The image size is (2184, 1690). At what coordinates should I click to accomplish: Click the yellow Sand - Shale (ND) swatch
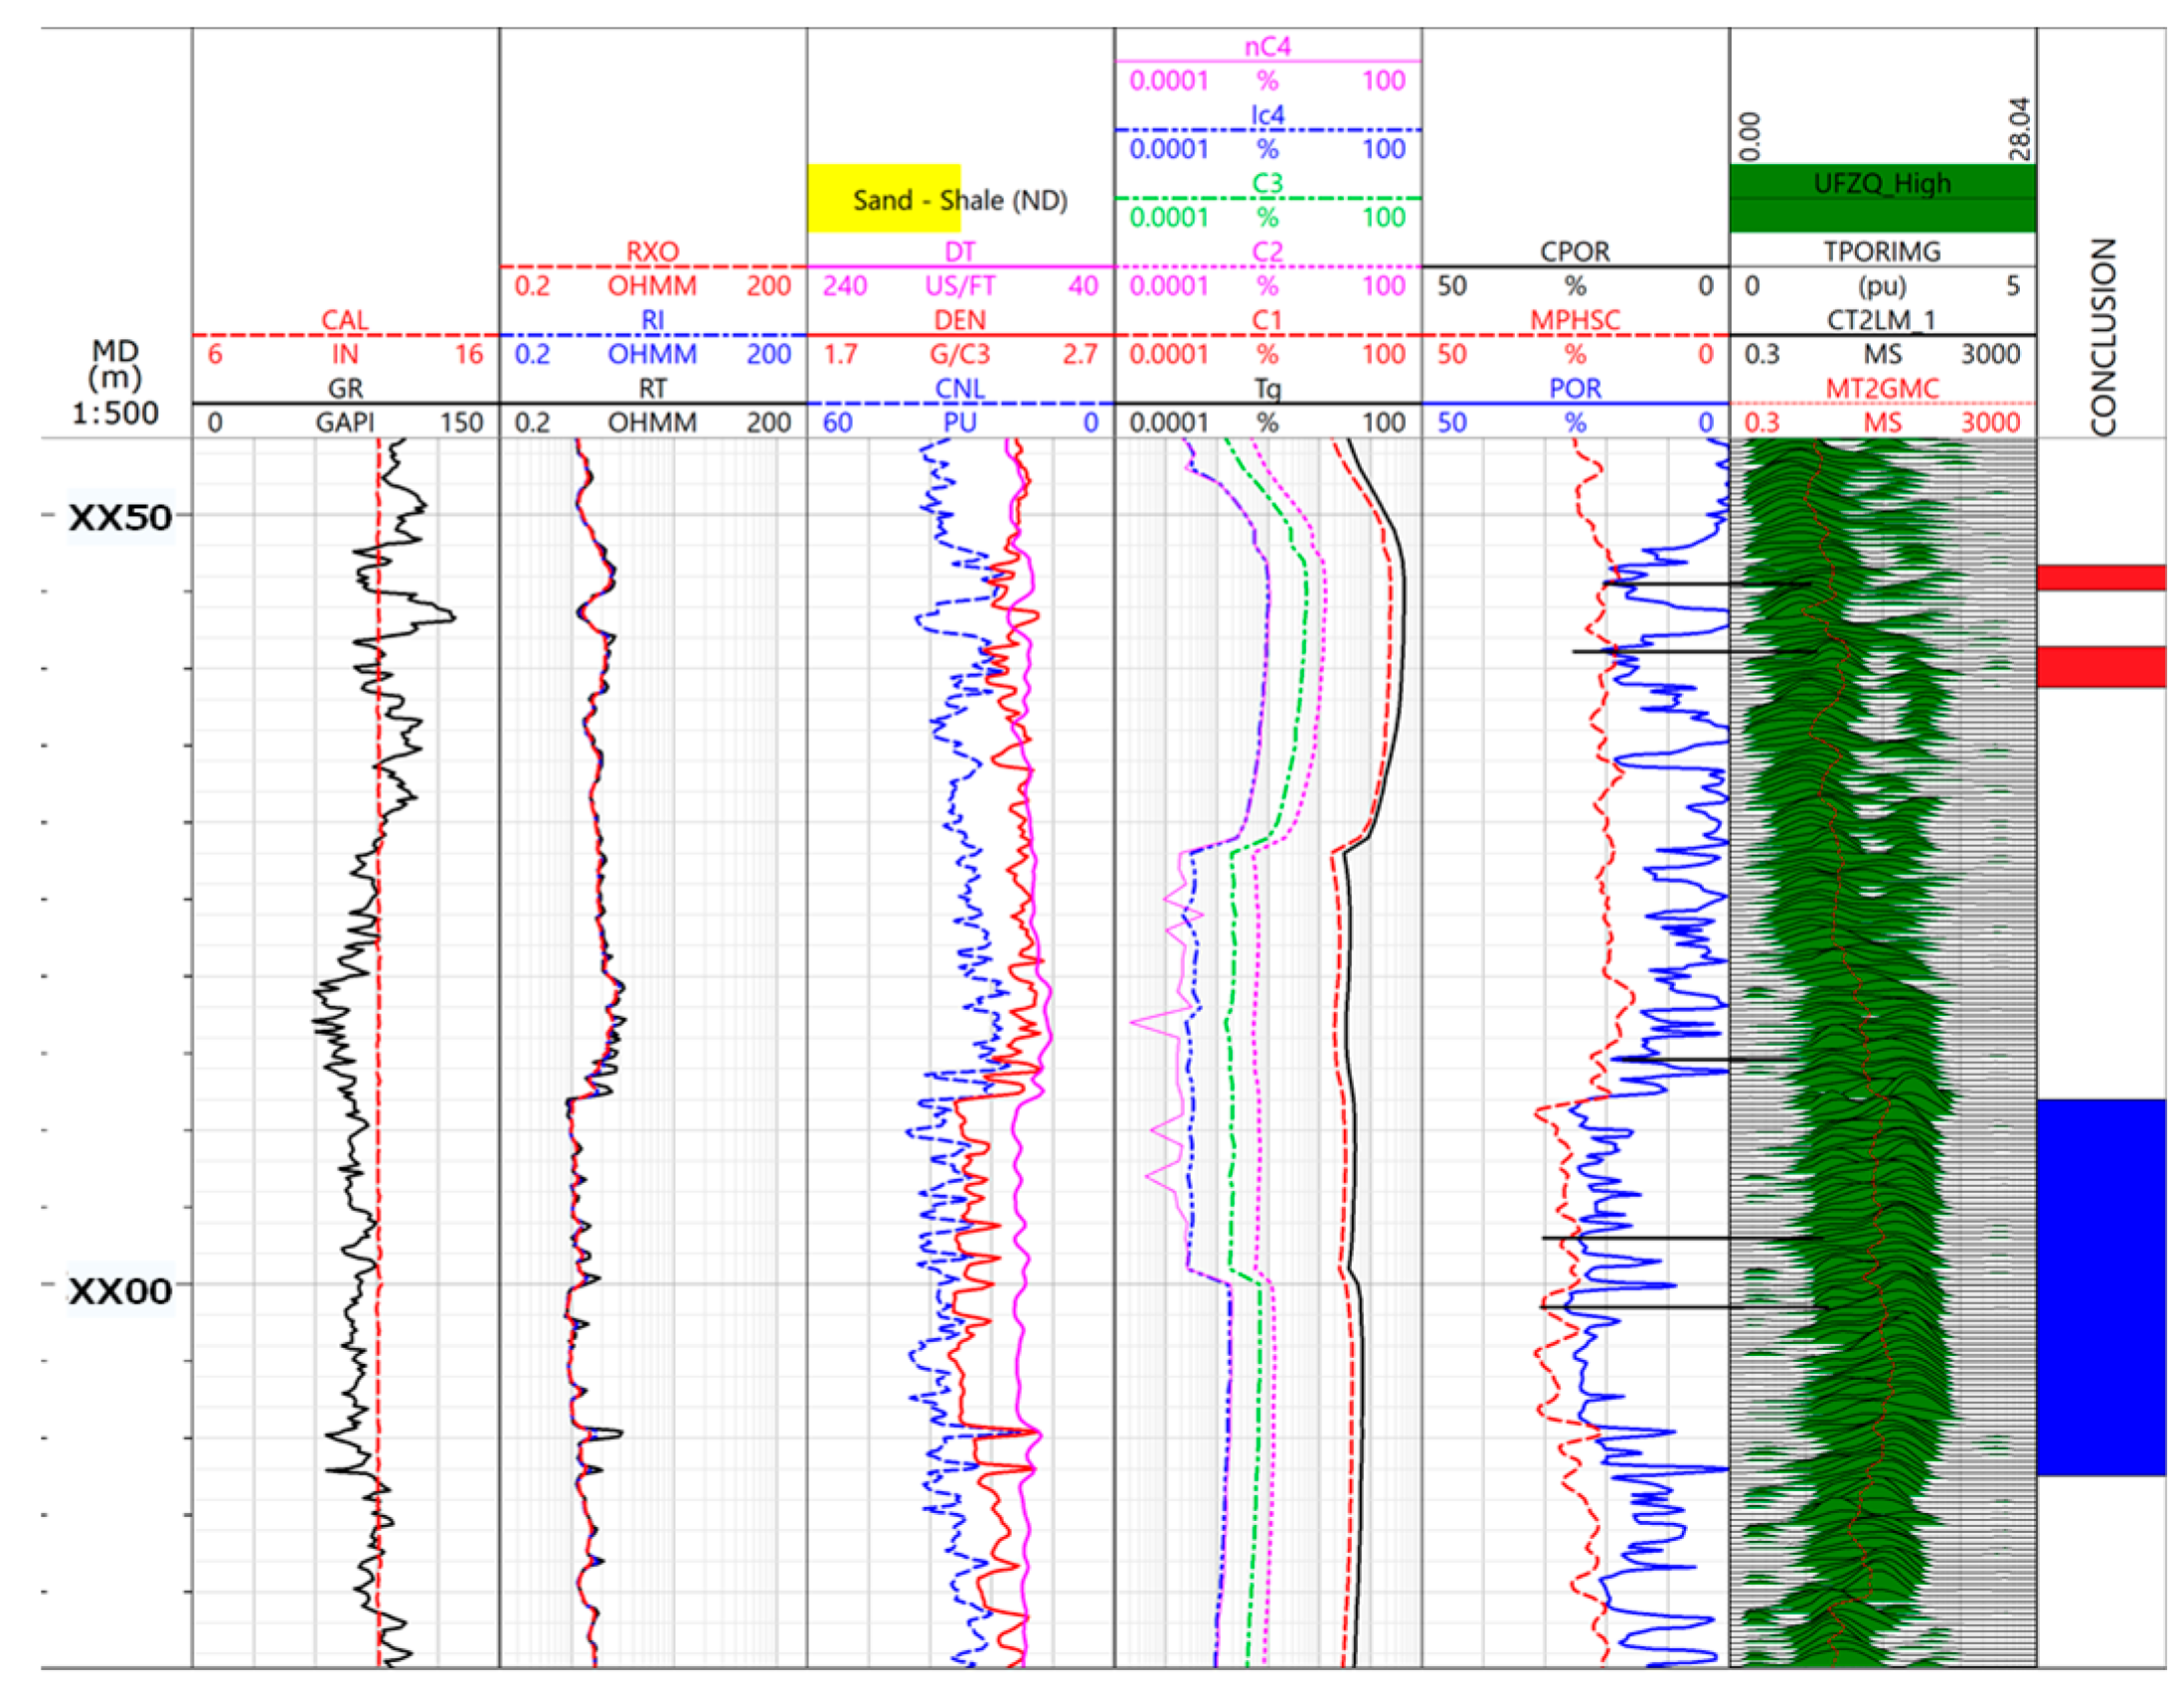[884, 199]
